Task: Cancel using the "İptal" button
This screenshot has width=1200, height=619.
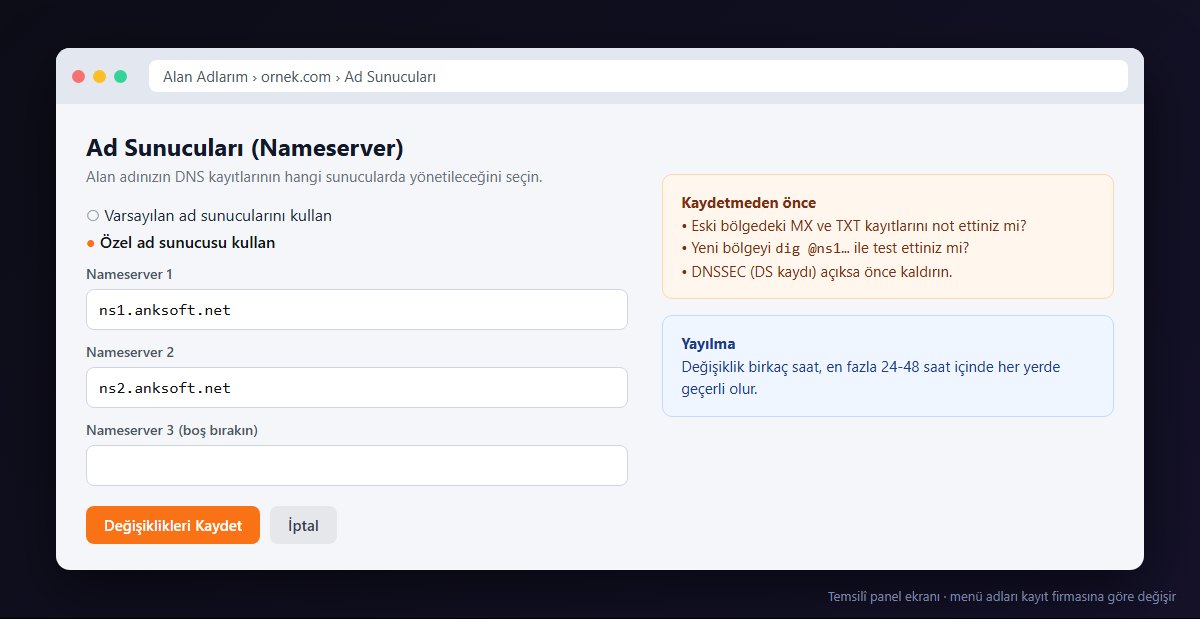Action: click(303, 525)
